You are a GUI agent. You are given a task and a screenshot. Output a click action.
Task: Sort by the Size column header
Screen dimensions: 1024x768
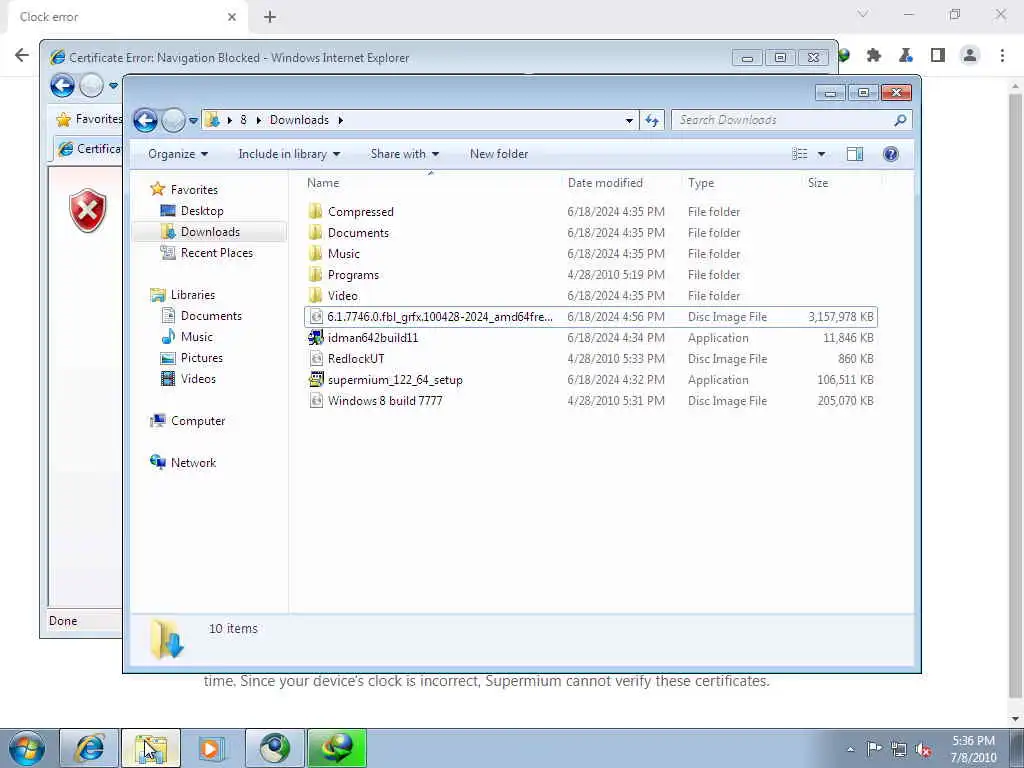(x=818, y=183)
